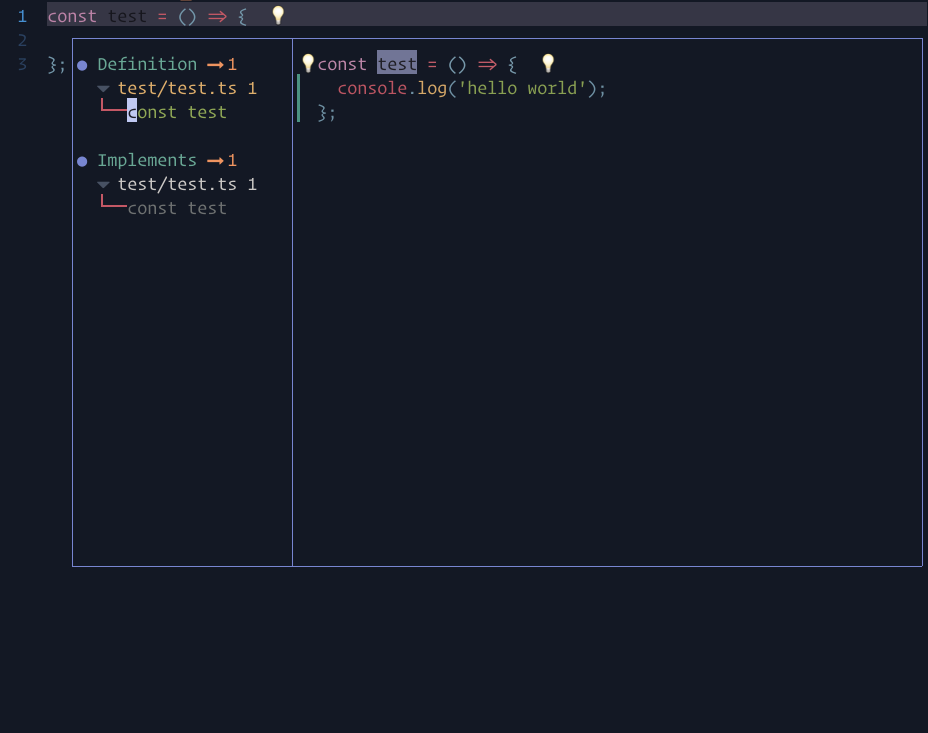Click the red connector icon under Implements' test/test.ts
Viewport: 928px width, 733px height.
113,202
